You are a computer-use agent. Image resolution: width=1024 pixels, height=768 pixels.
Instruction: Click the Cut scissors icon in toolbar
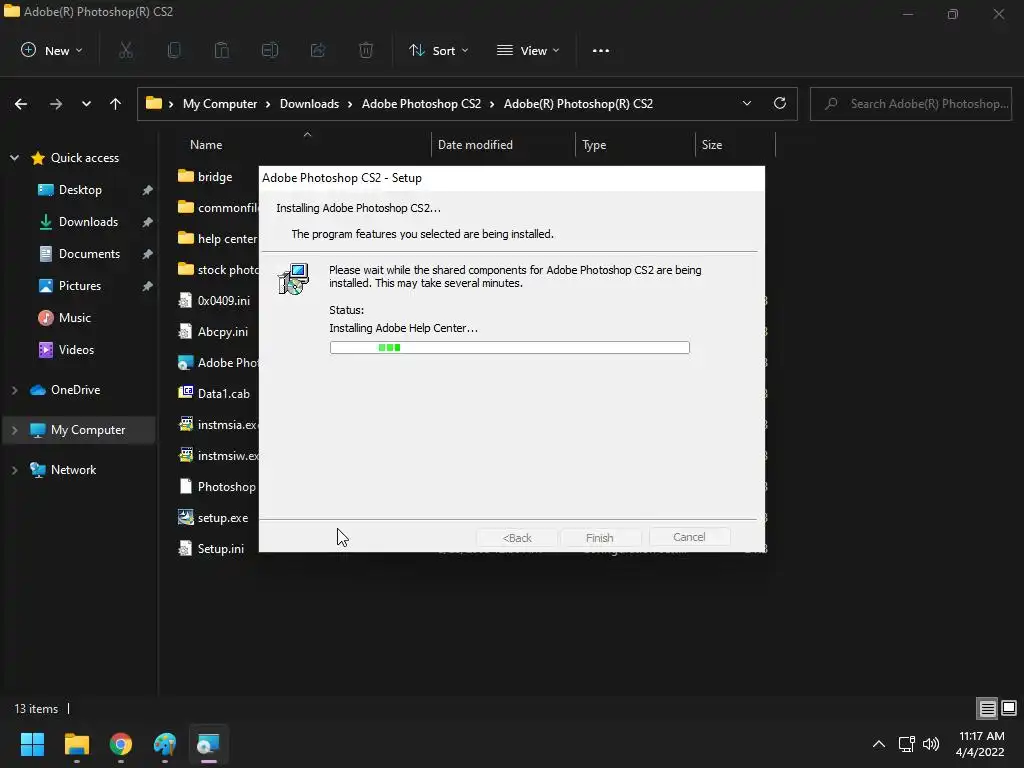click(x=125, y=50)
